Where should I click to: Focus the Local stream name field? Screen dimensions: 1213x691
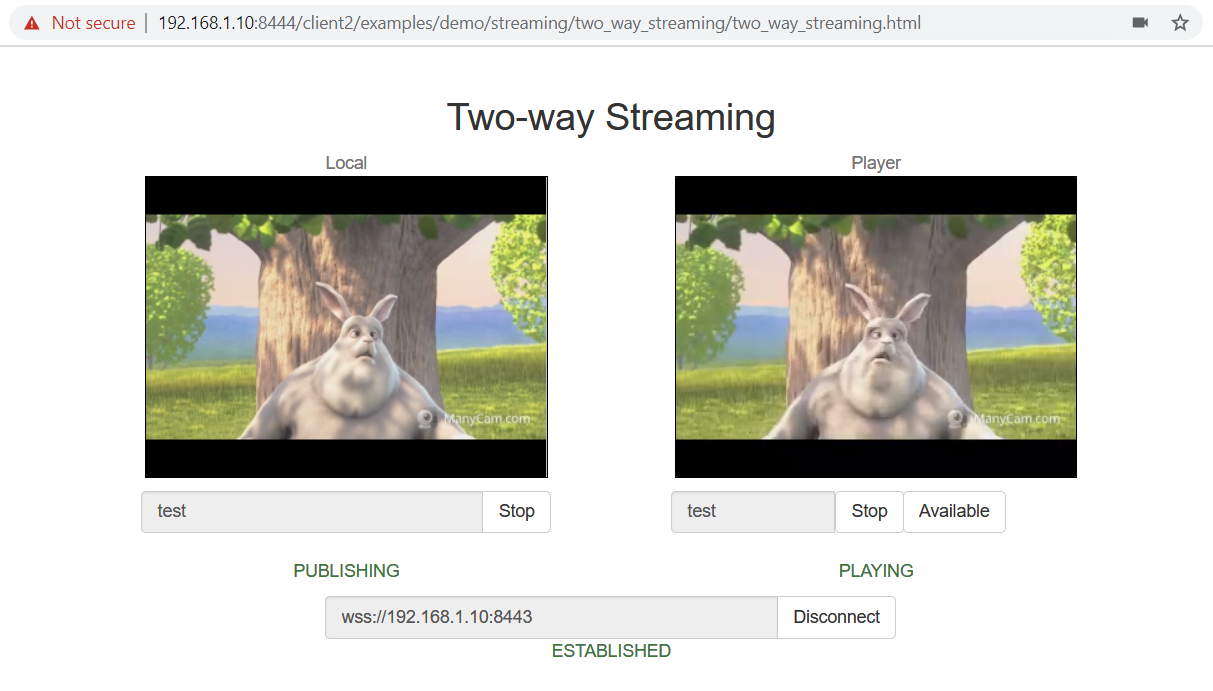312,512
